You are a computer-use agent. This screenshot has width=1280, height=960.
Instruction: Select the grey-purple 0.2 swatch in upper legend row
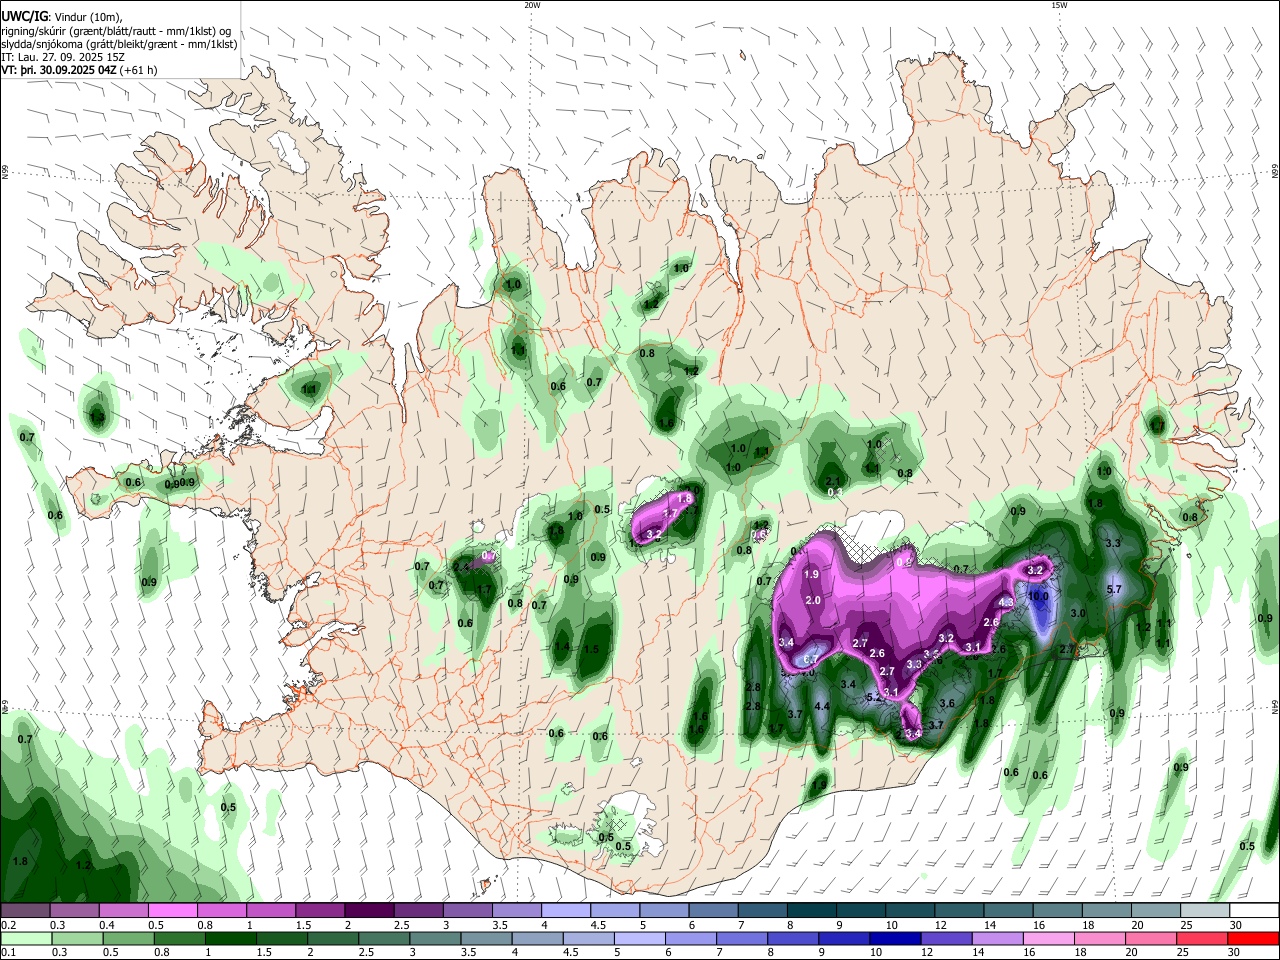coord(25,911)
